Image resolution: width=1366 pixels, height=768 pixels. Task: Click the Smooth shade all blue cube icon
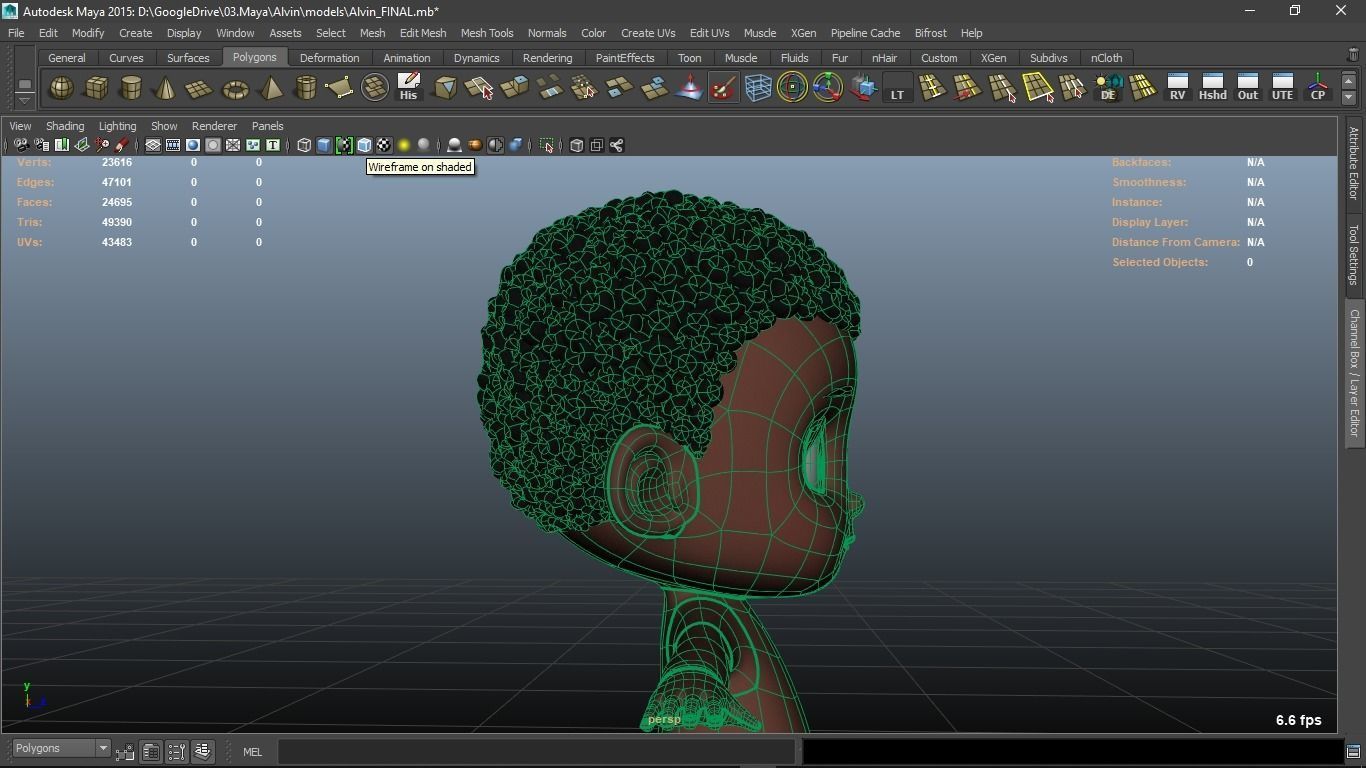(x=324, y=145)
